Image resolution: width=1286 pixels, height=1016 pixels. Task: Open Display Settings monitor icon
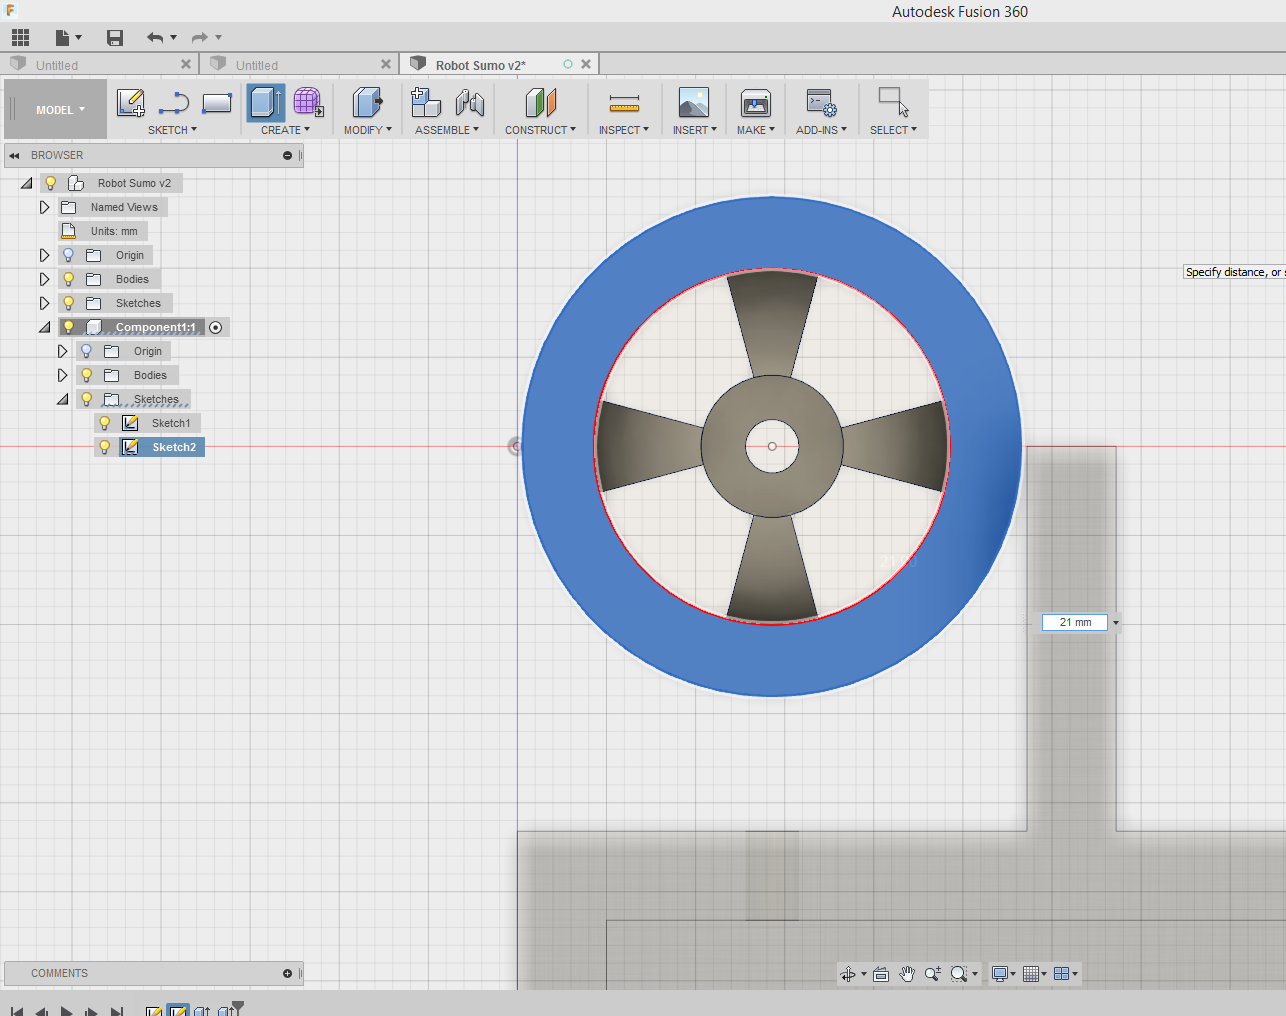click(x=999, y=974)
